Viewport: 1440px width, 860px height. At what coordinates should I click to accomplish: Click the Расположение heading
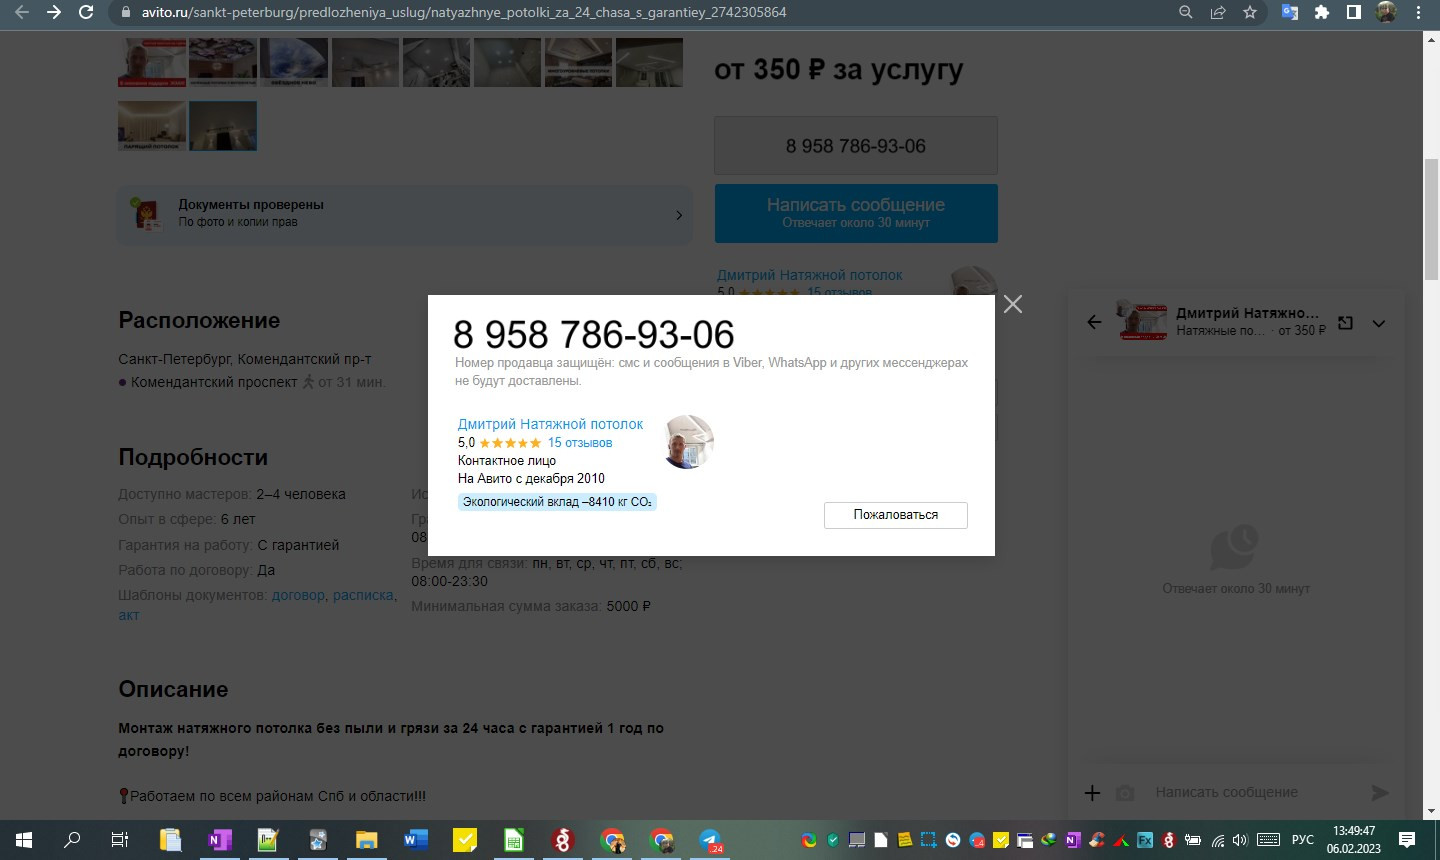199,321
